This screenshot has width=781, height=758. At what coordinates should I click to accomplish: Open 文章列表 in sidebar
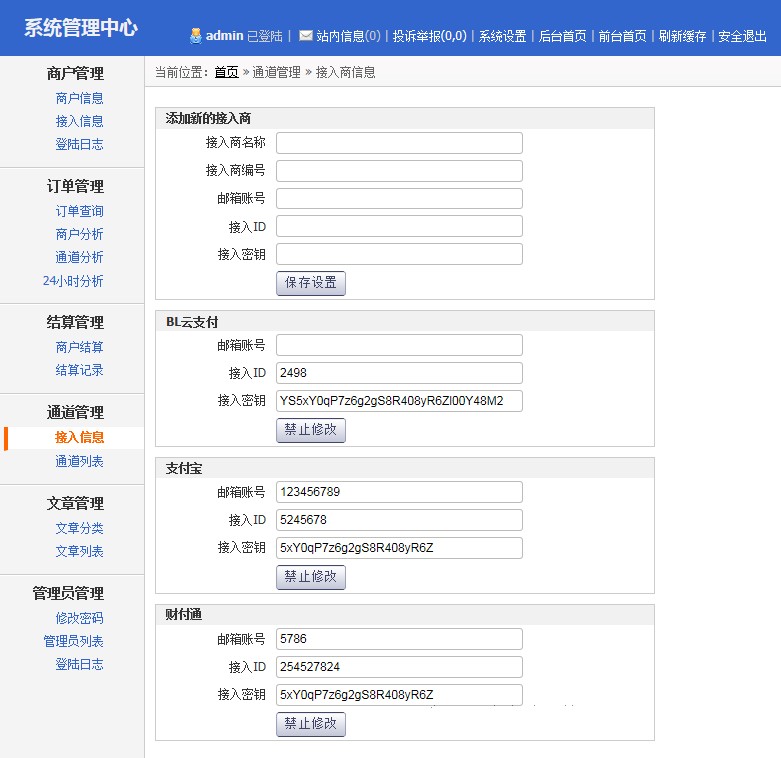[x=79, y=551]
